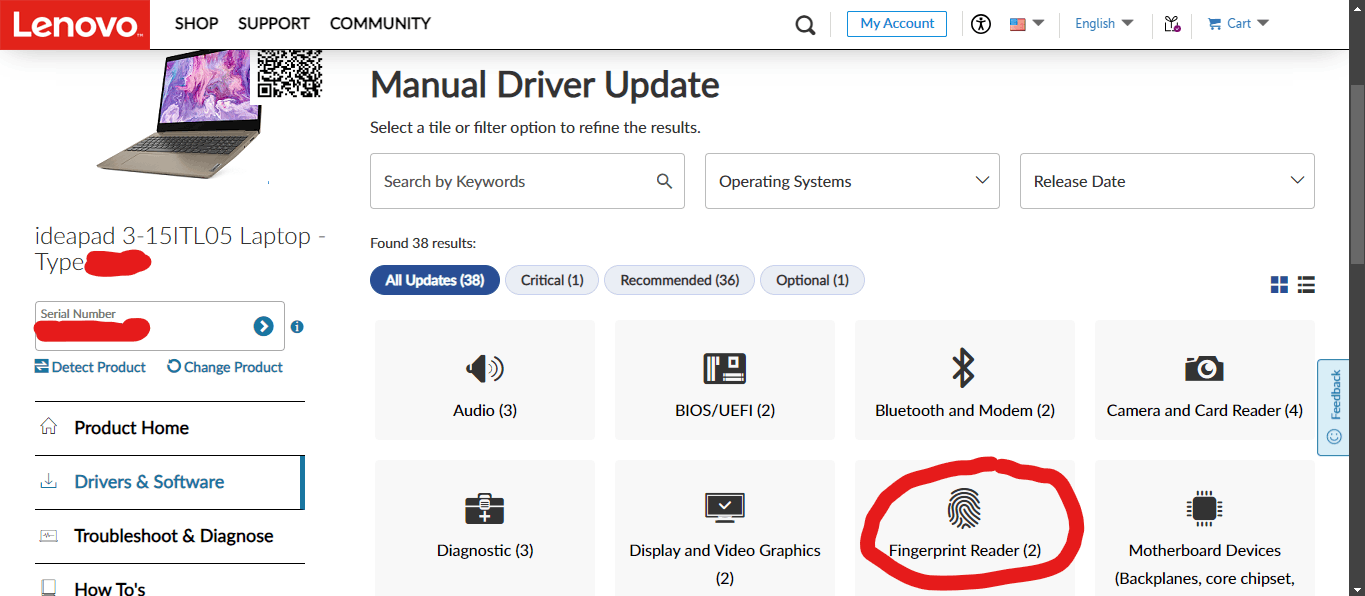The height and width of the screenshot is (596, 1365).
Task: Open the Motherboard Devices tile
Action: [1205, 528]
